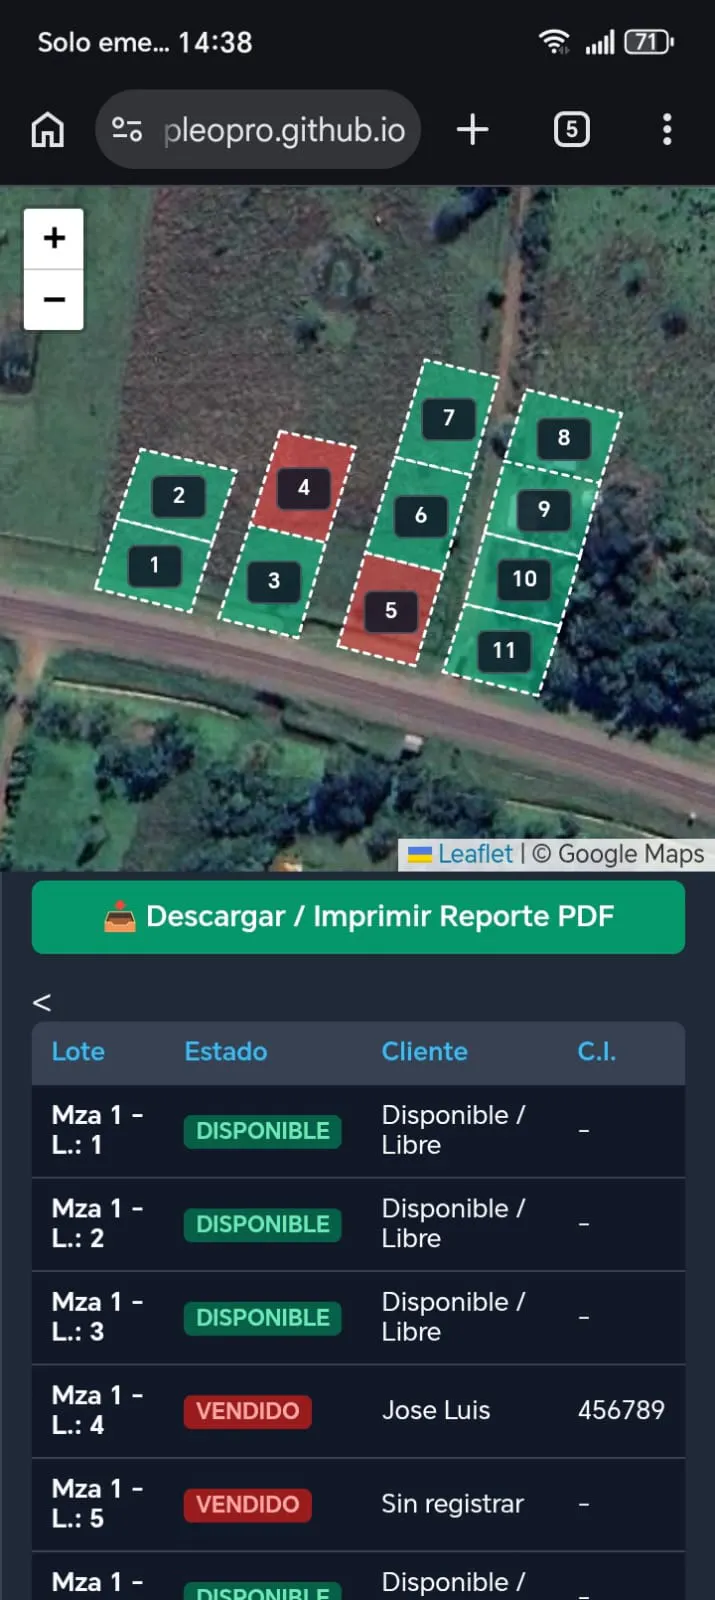Select lot 7 marker on map
Screen dimensions: 715x1600
[449, 417]
